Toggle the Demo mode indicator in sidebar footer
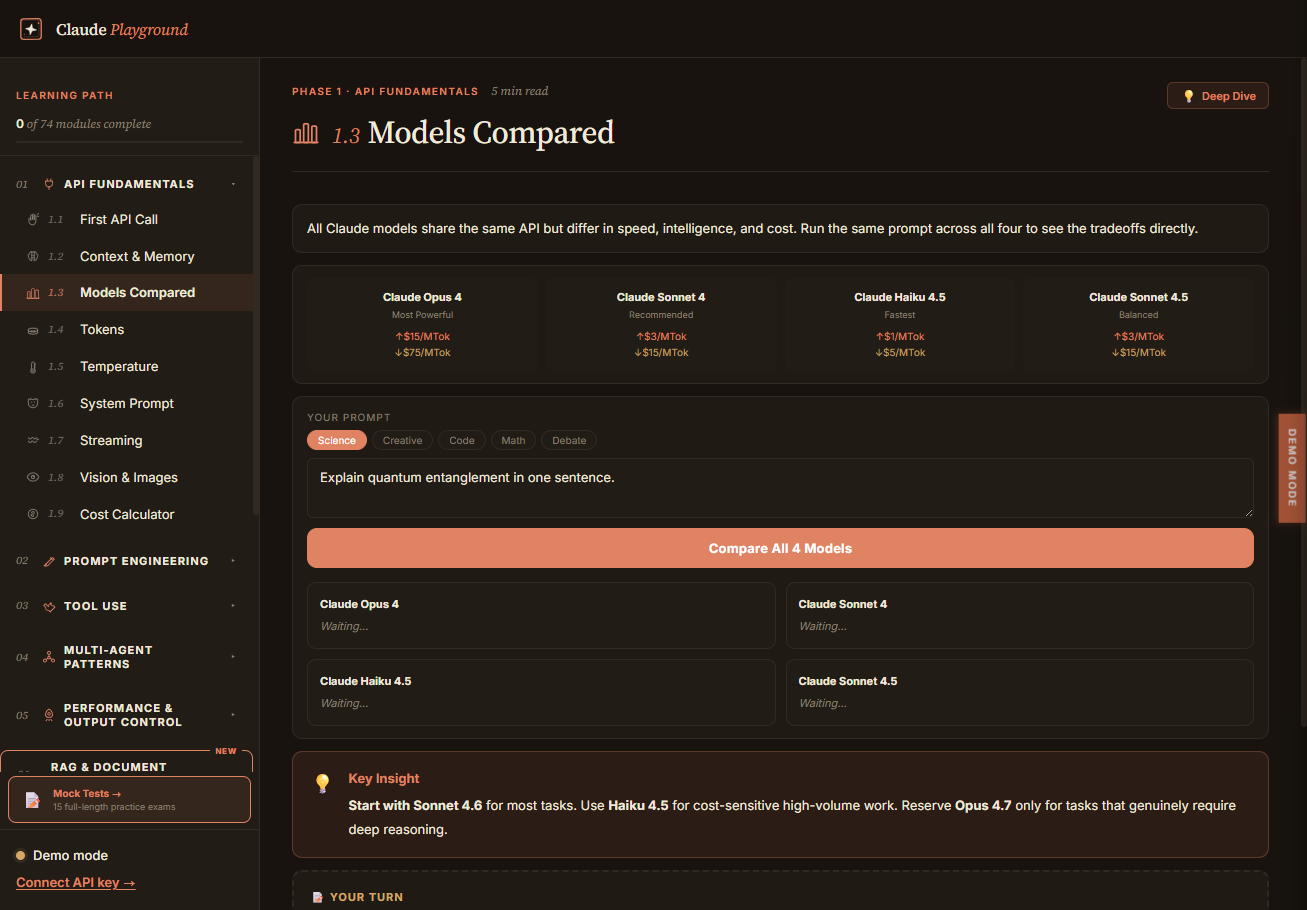 point(62,856)
